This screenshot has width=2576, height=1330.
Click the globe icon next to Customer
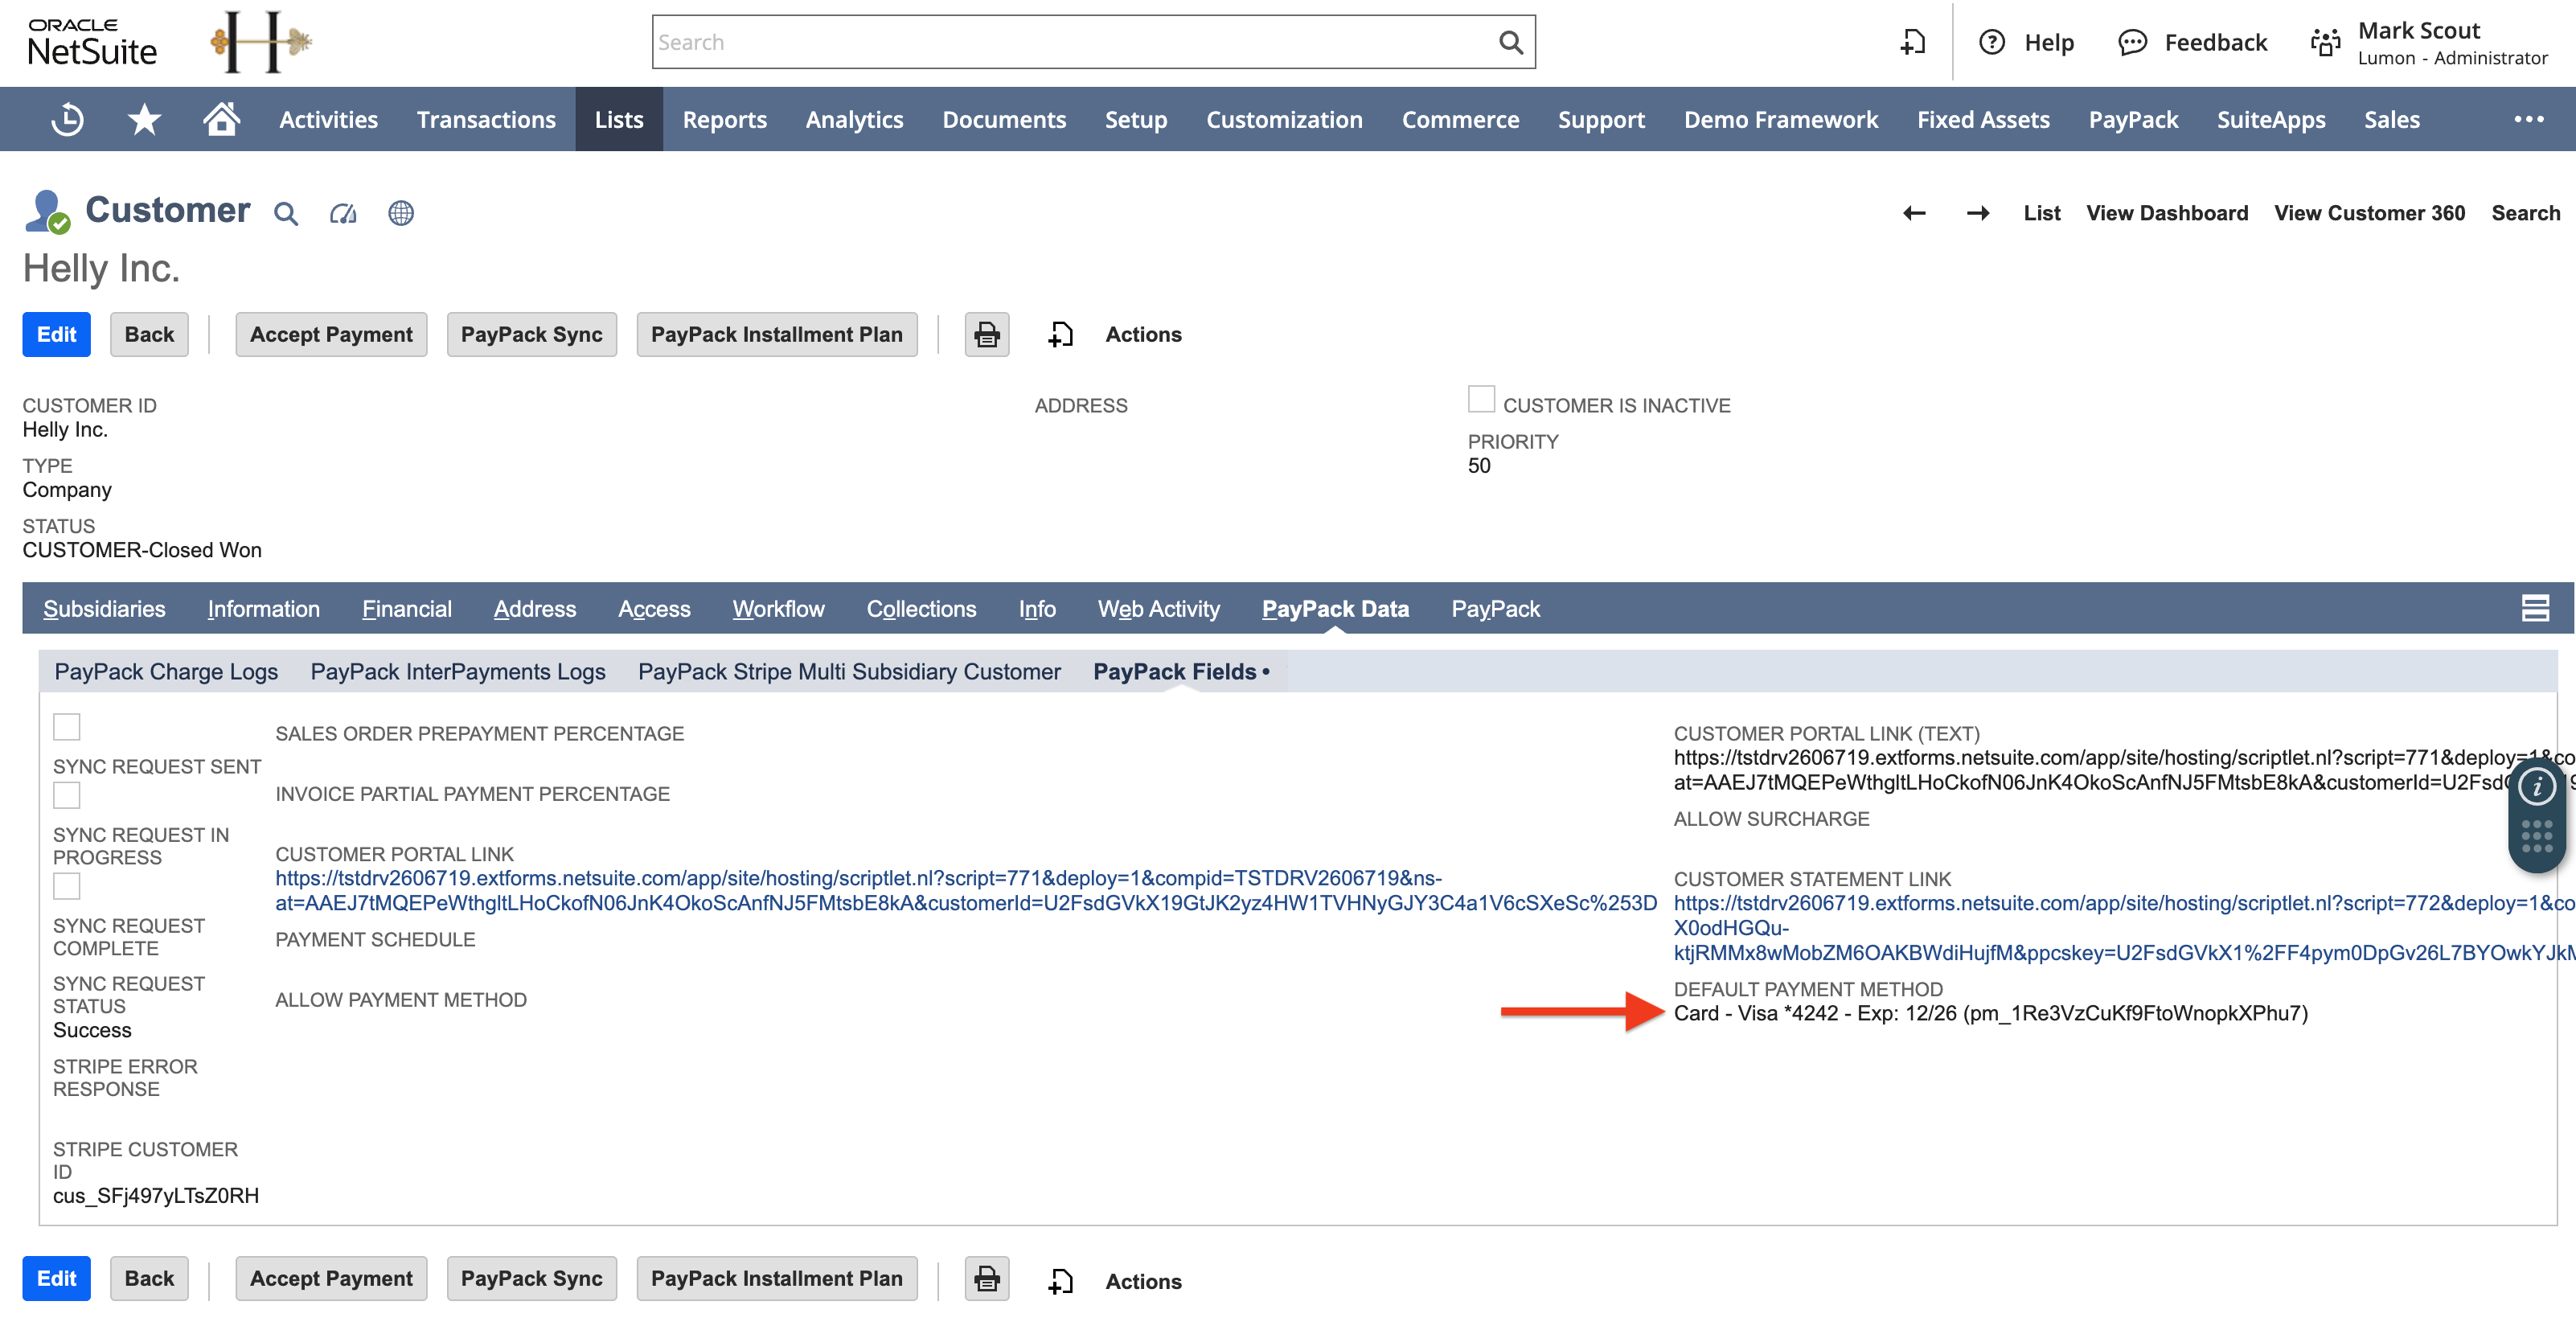click(x=401, y=213)
